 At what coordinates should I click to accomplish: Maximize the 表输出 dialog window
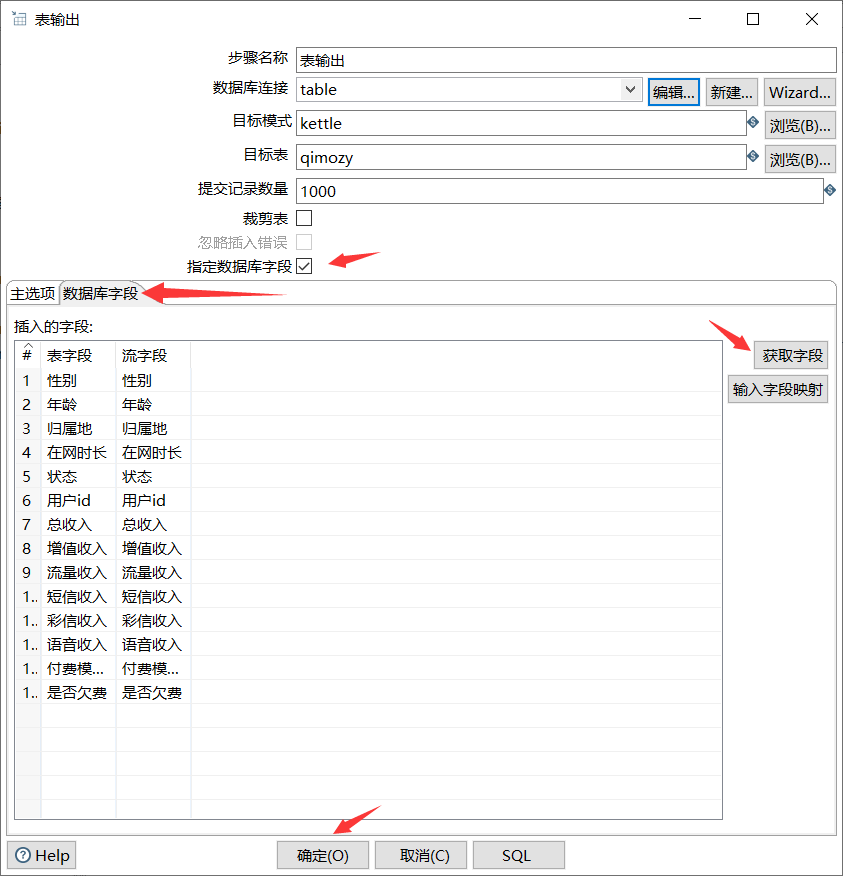(753, 19)
